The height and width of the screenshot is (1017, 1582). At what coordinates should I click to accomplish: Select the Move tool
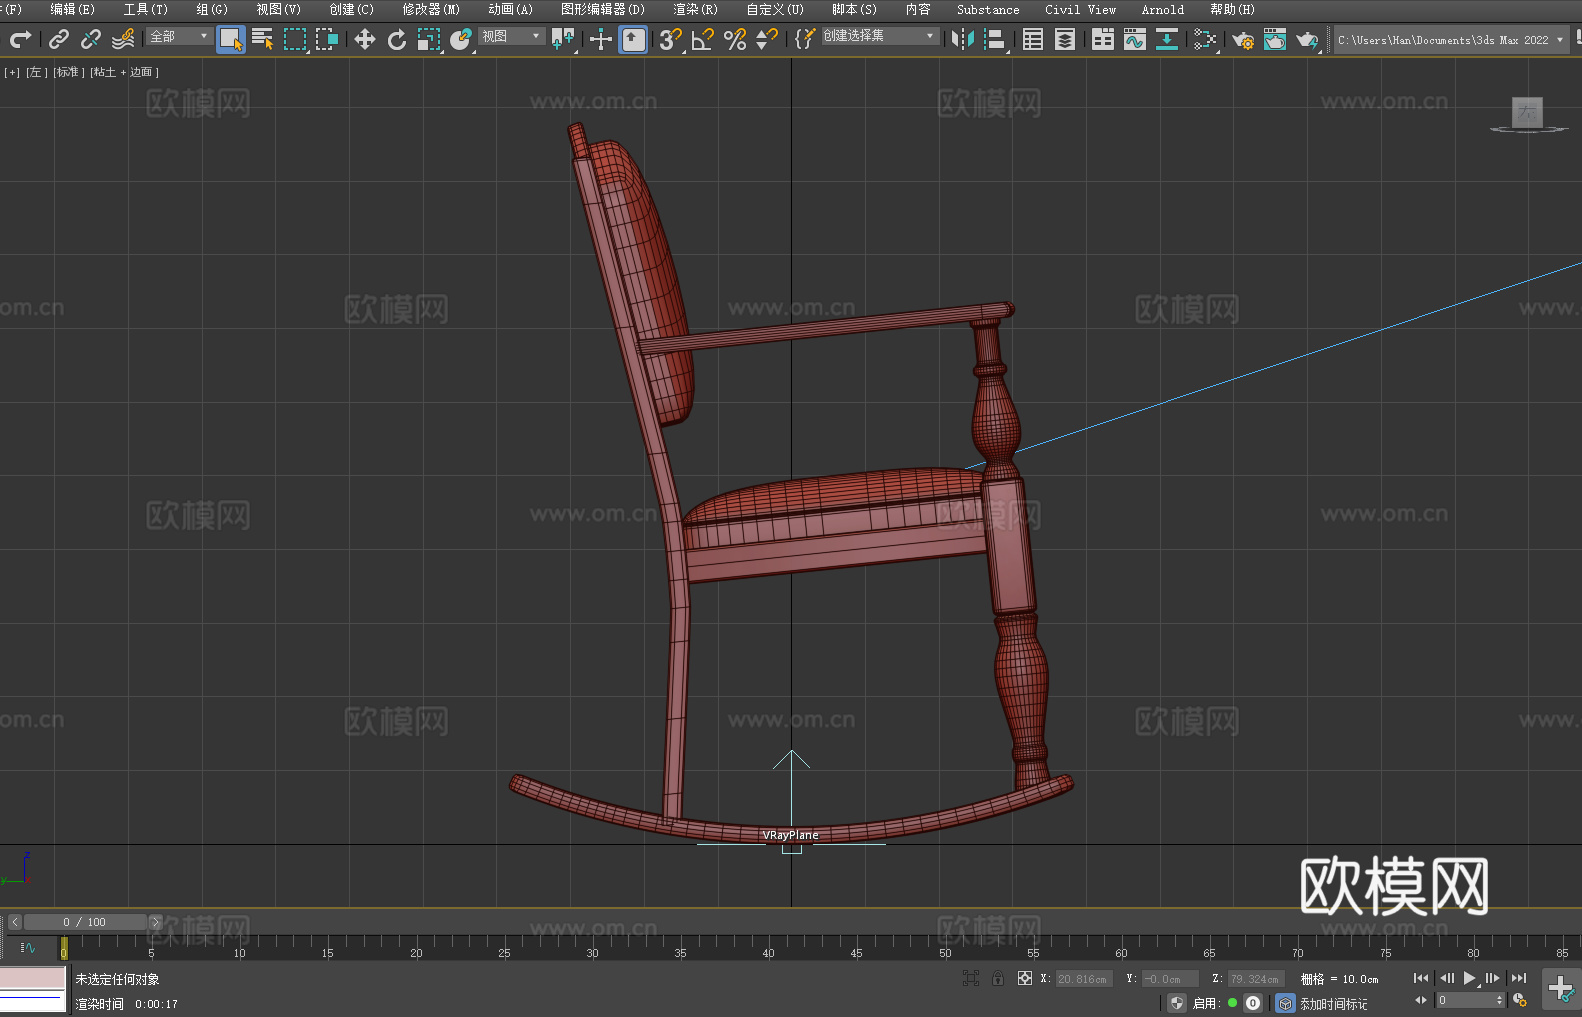tap(365, 39)
